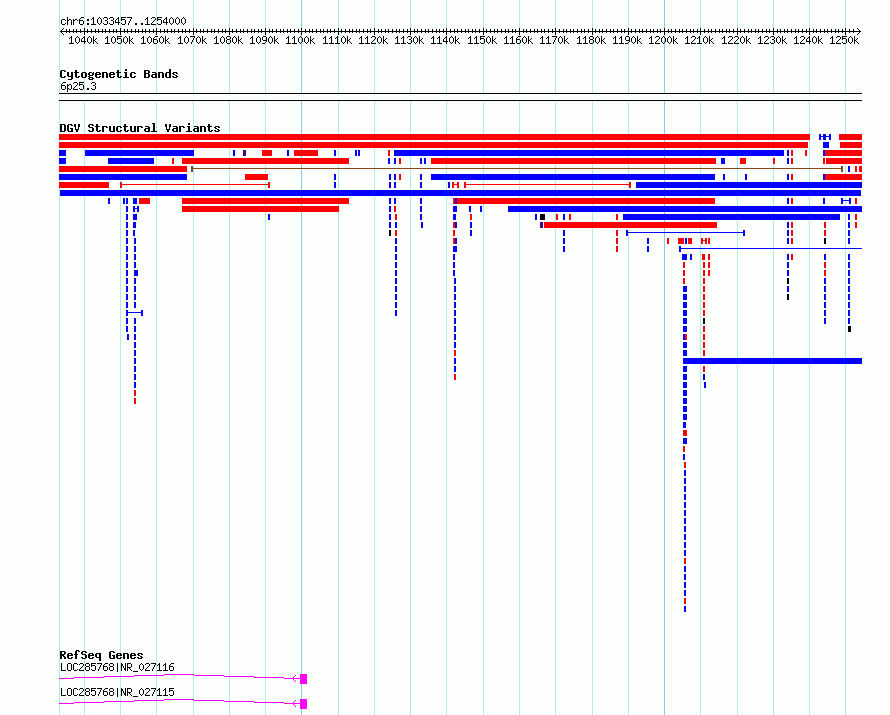Image resolution: width=890 pixels, height=715 pixels.
Task: Click the pink arrowhead on the NR_027116 gene line
Action: pos(296,678)
